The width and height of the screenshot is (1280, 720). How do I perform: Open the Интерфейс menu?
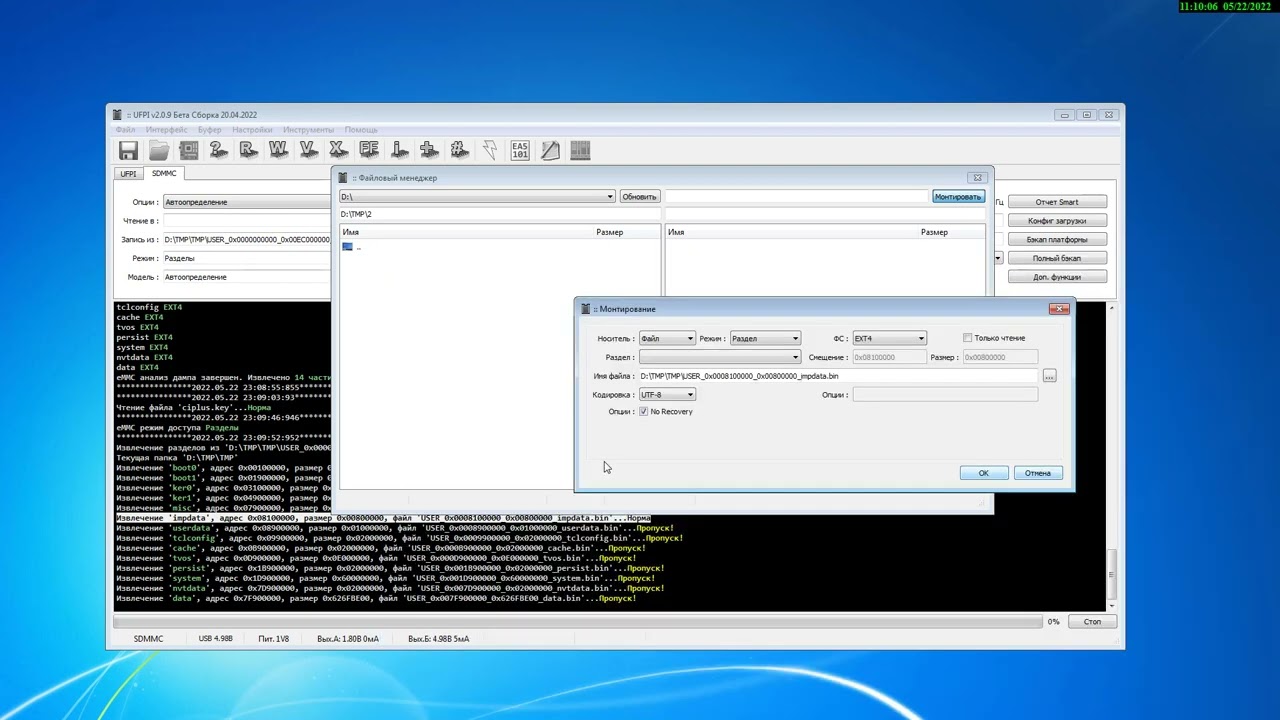[166, 130]
